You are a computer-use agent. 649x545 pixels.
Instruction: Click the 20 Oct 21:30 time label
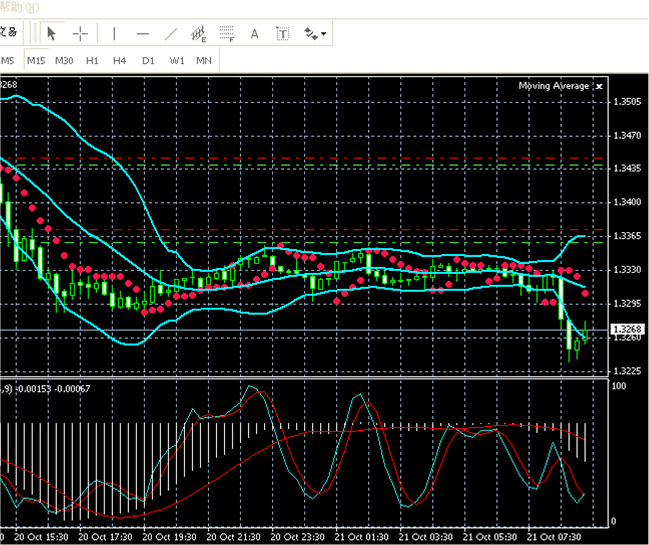coord(233,537)
